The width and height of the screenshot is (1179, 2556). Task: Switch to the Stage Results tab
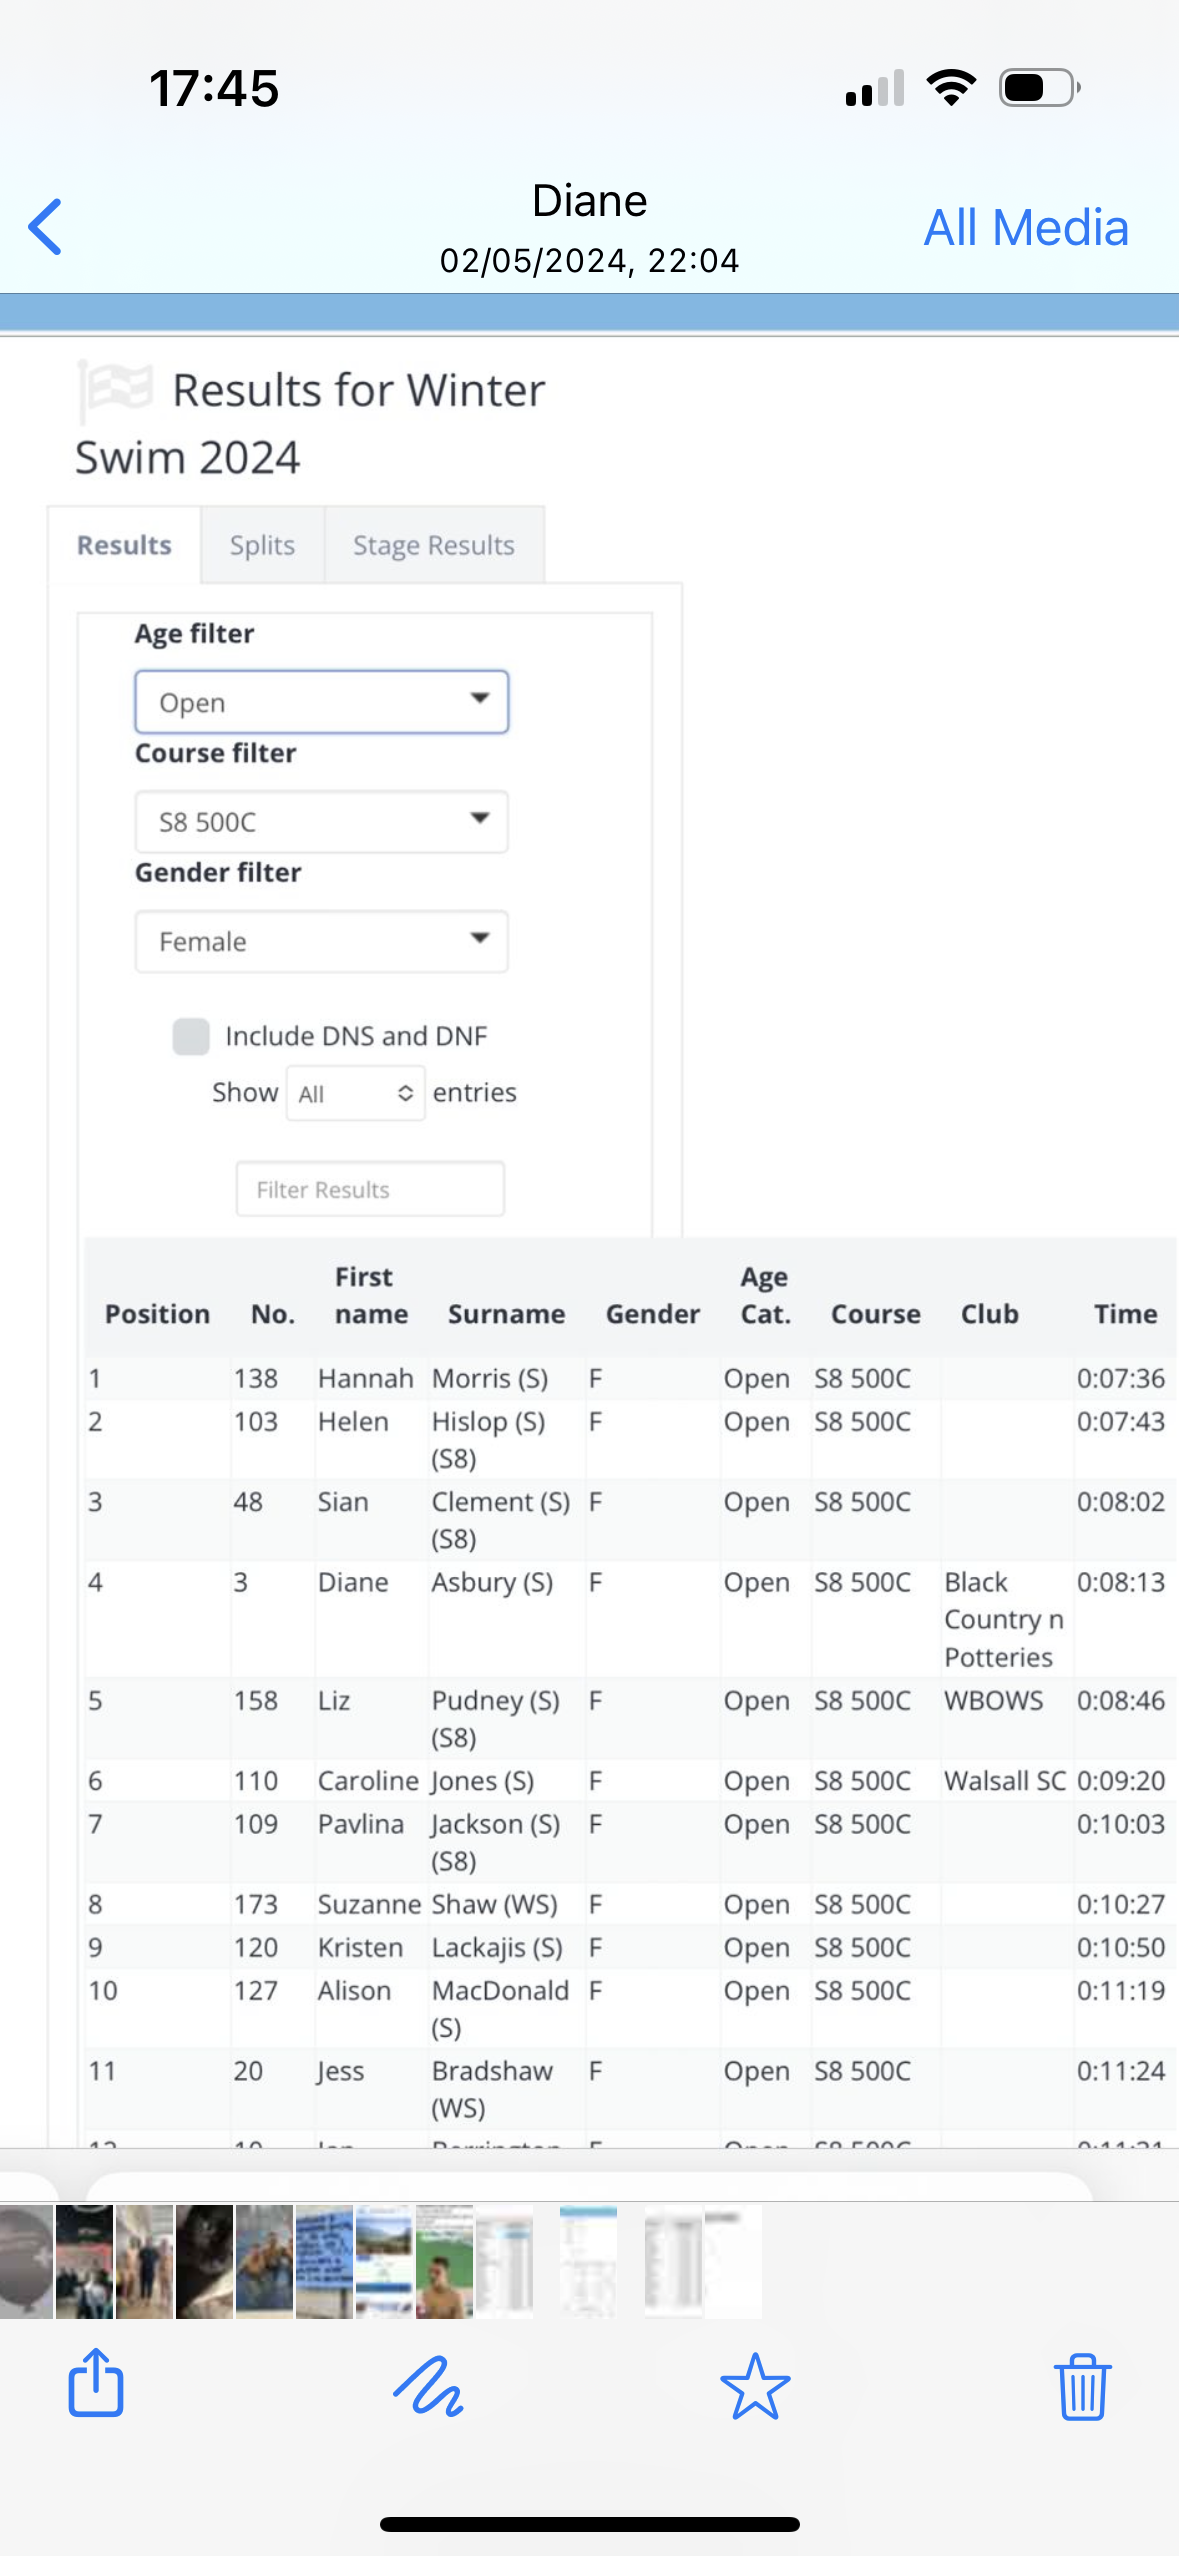pos(433,545)
